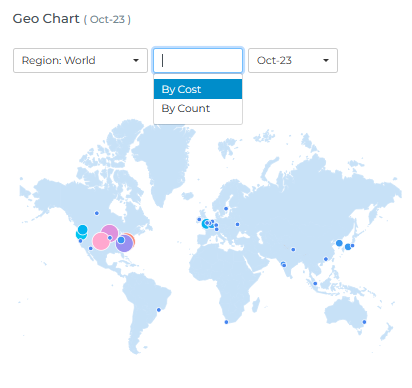Click the orchid bubble over the US Midwest

coord(110,232)
